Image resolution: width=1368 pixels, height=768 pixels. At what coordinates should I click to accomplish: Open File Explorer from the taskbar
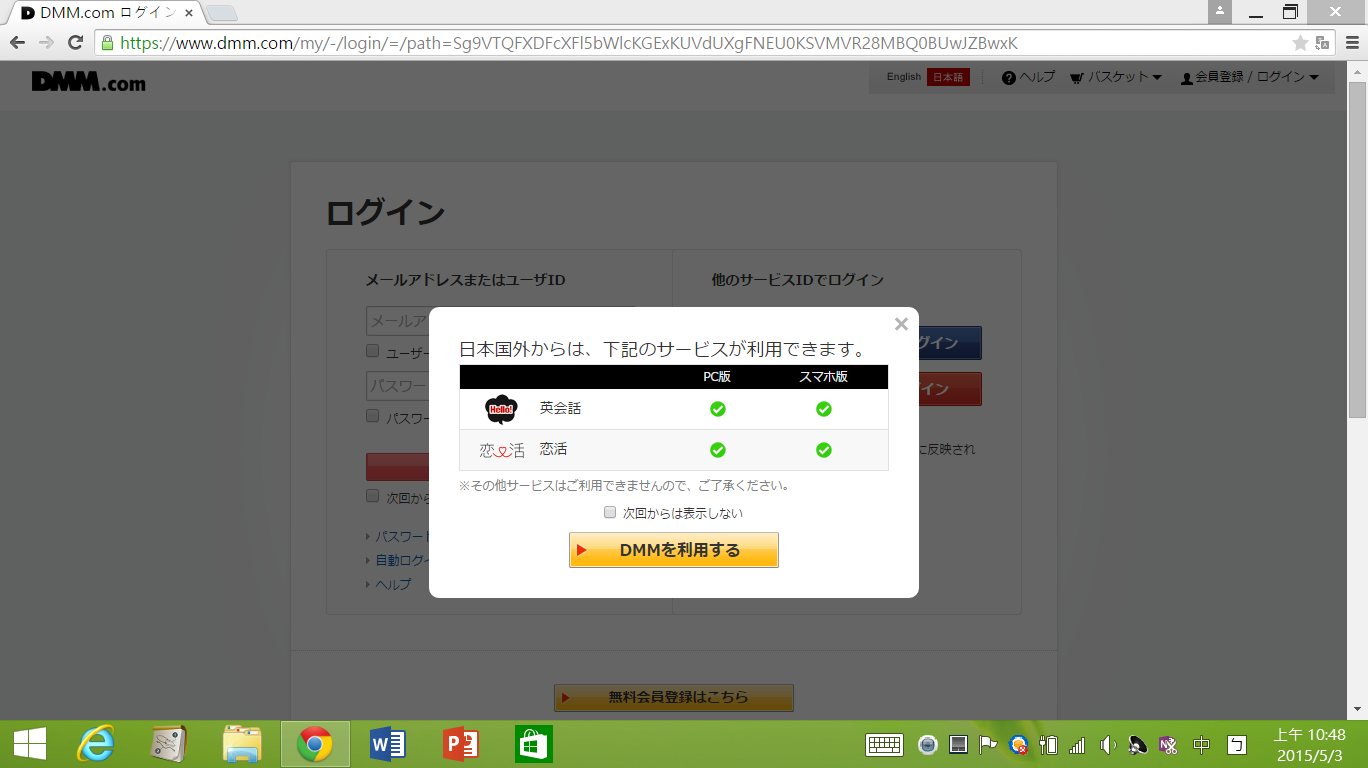[242, 744]
